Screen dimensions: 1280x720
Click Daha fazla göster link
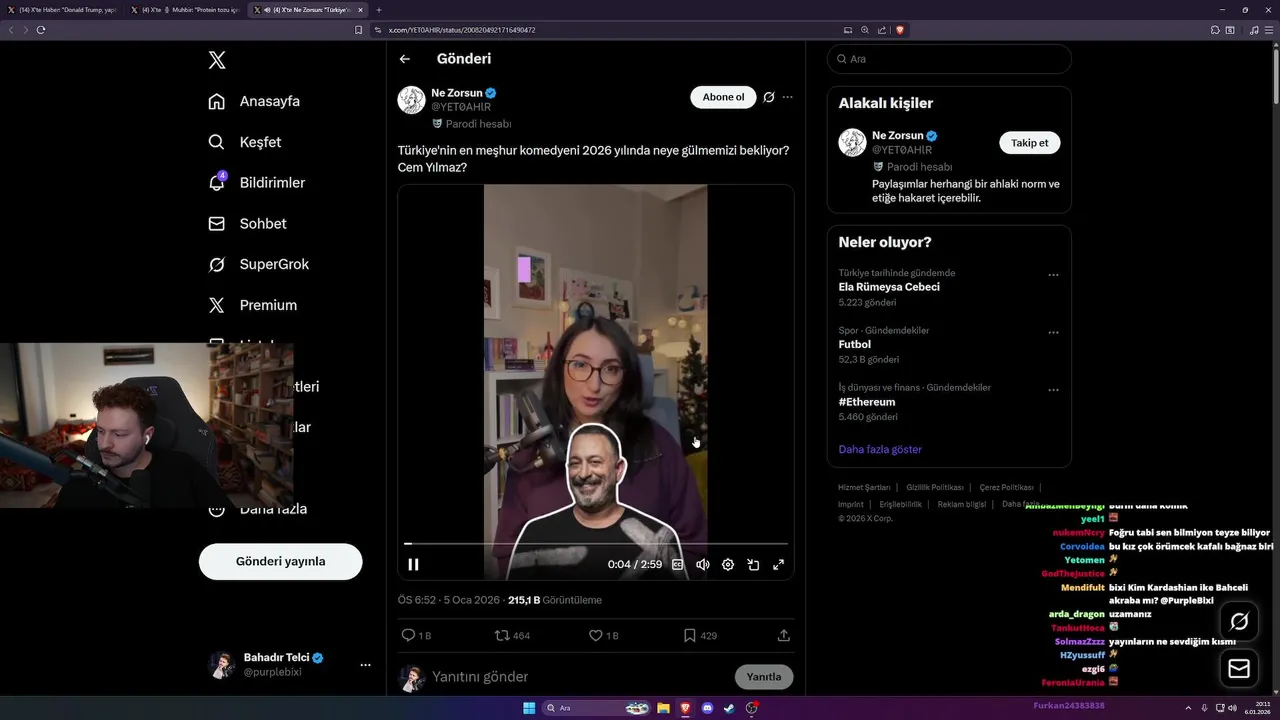pos(880,449)
